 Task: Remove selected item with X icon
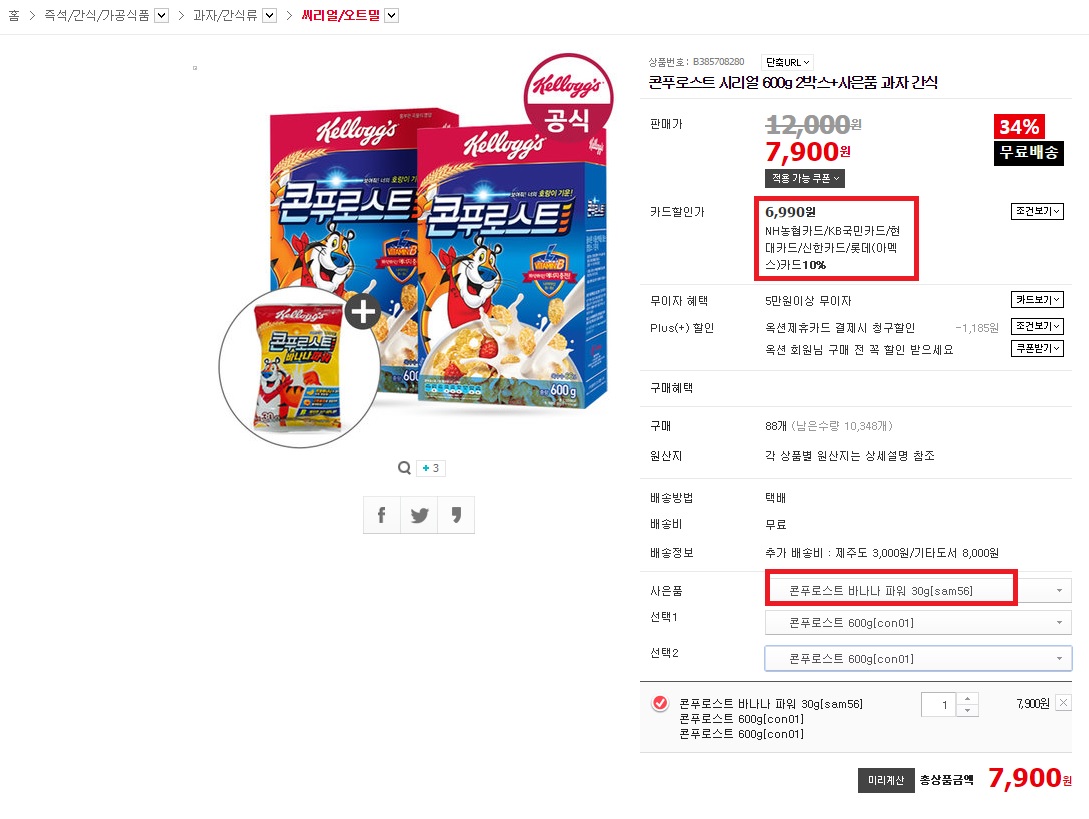coord(1063,703)
